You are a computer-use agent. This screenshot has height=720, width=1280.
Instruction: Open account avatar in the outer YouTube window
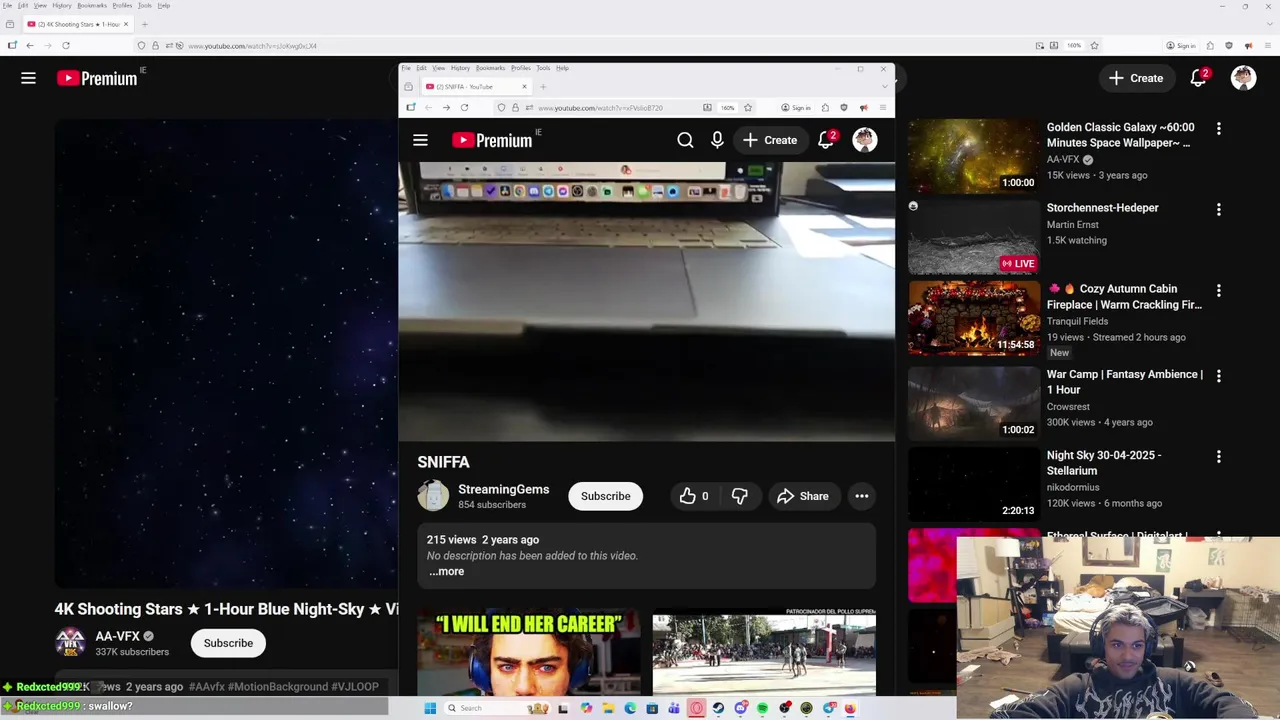coord(1243,78)
